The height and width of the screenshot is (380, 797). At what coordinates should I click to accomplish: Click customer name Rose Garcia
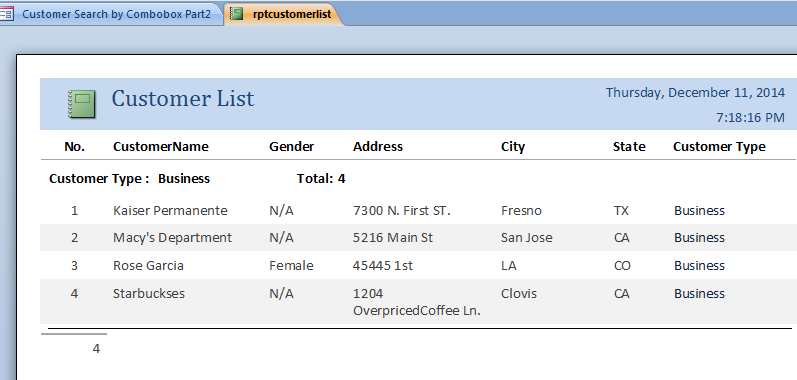pyautogui.click(x=148, y=266)
